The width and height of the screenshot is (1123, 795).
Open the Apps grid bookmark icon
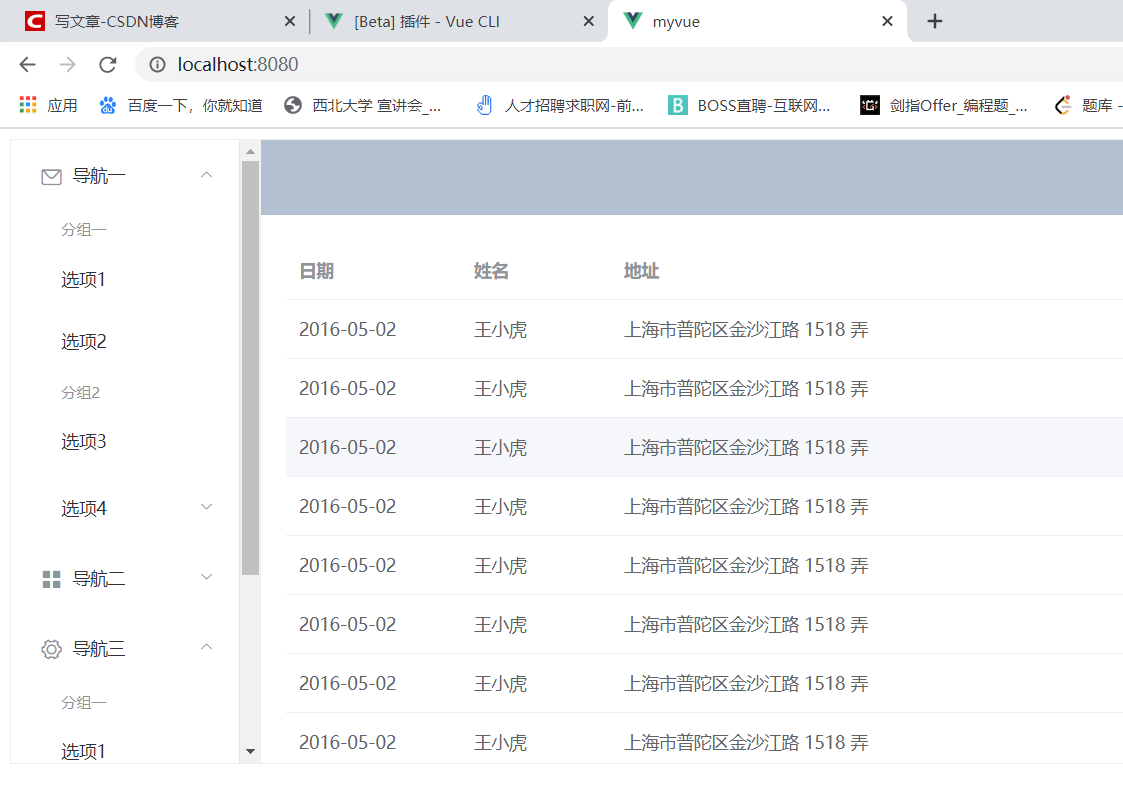click(x=28, y=105)
